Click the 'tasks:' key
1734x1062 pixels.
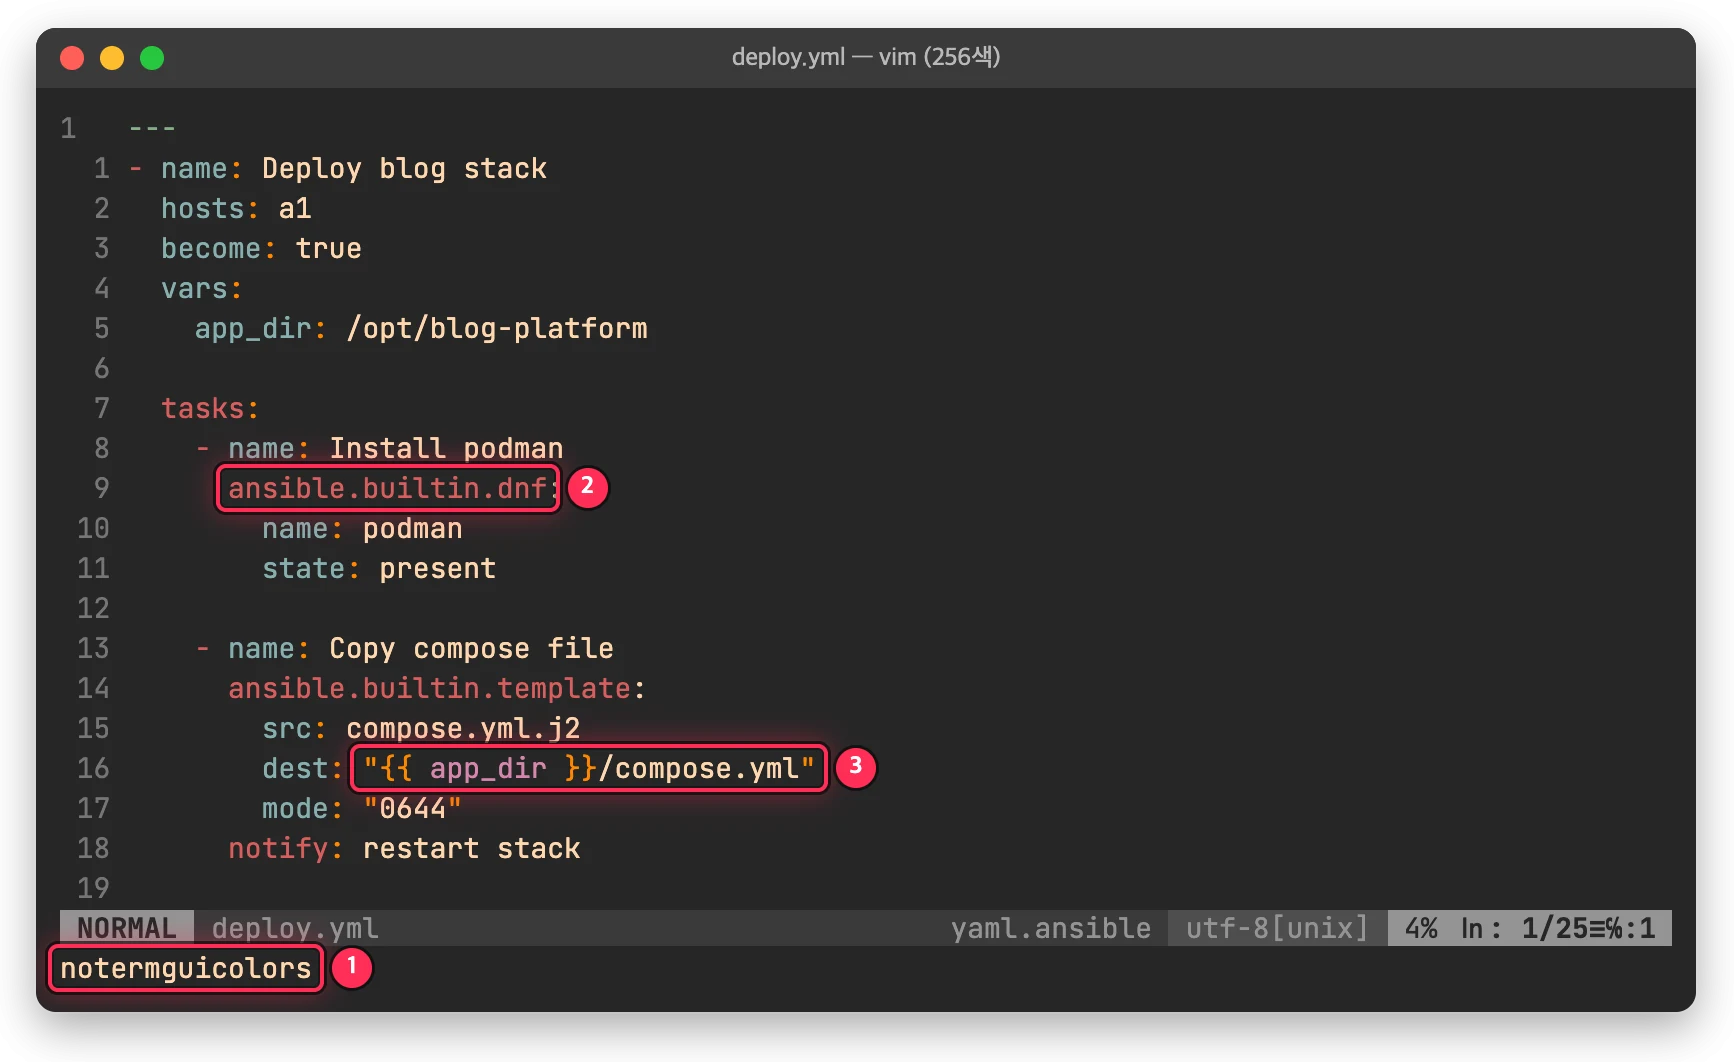[x=210, y=408]
